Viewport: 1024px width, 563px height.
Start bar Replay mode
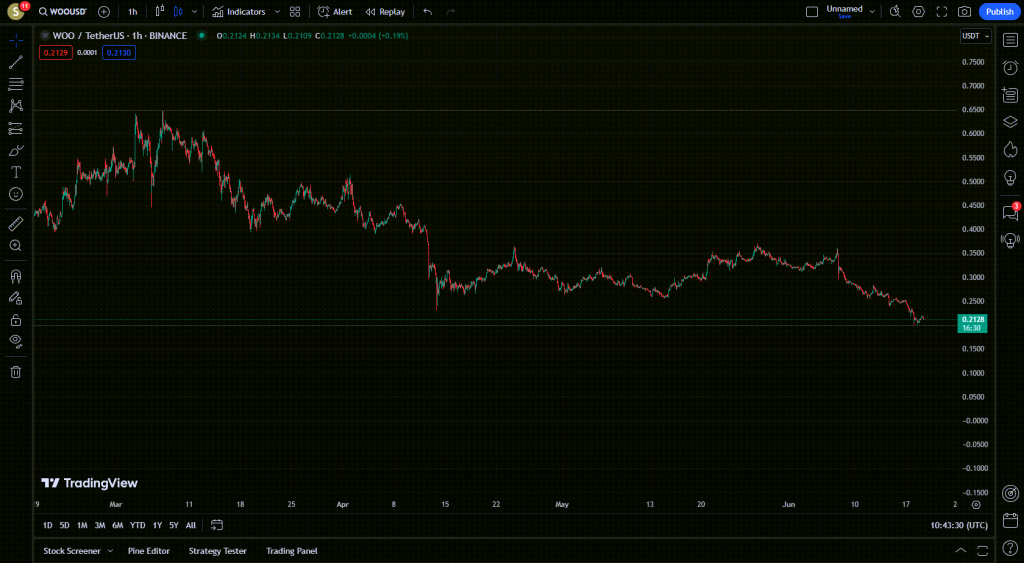click(385, 12)
